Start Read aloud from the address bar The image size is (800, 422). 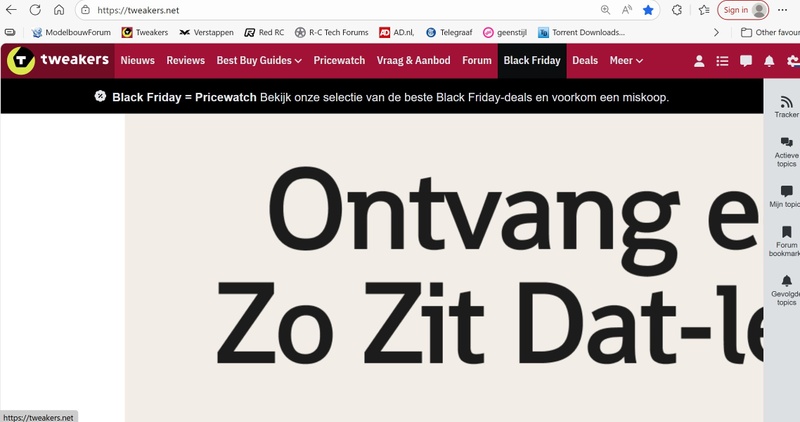point(627,10)
